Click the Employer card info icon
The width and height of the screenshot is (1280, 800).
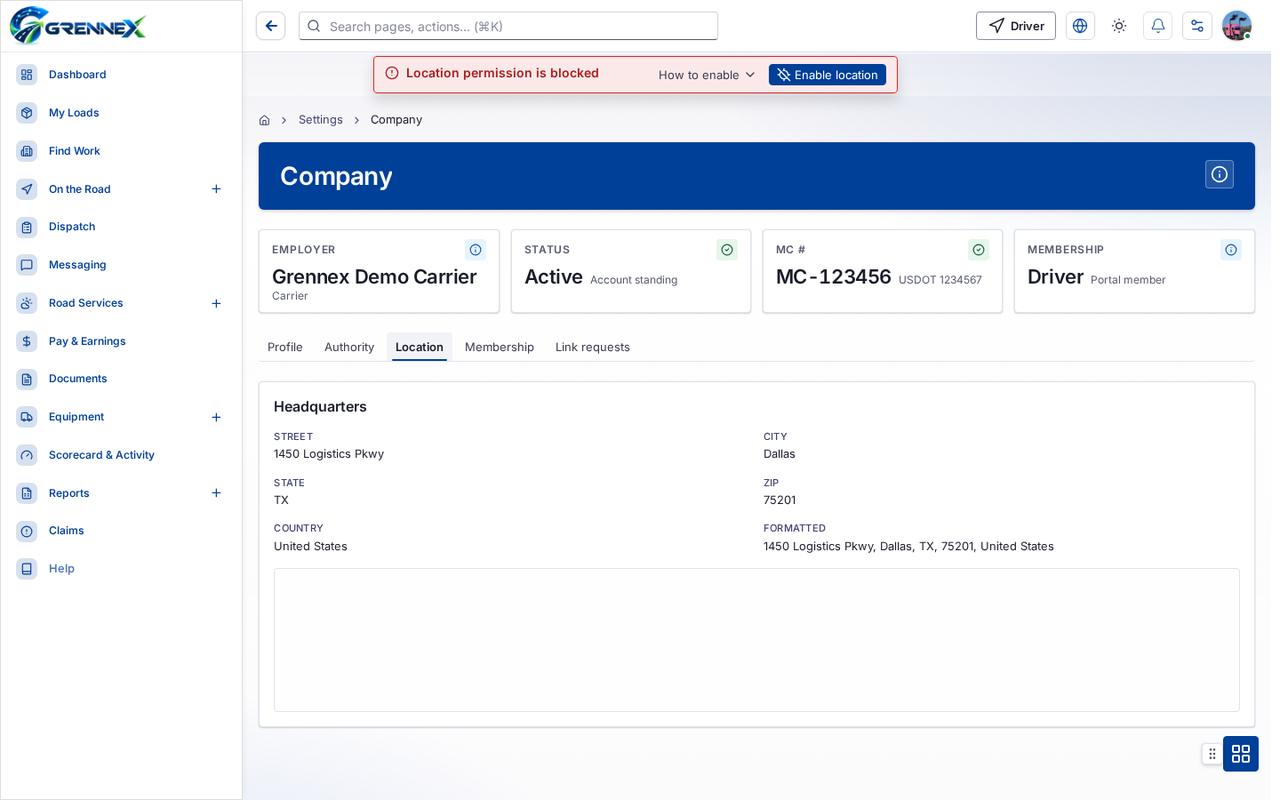tap(476, 250)
